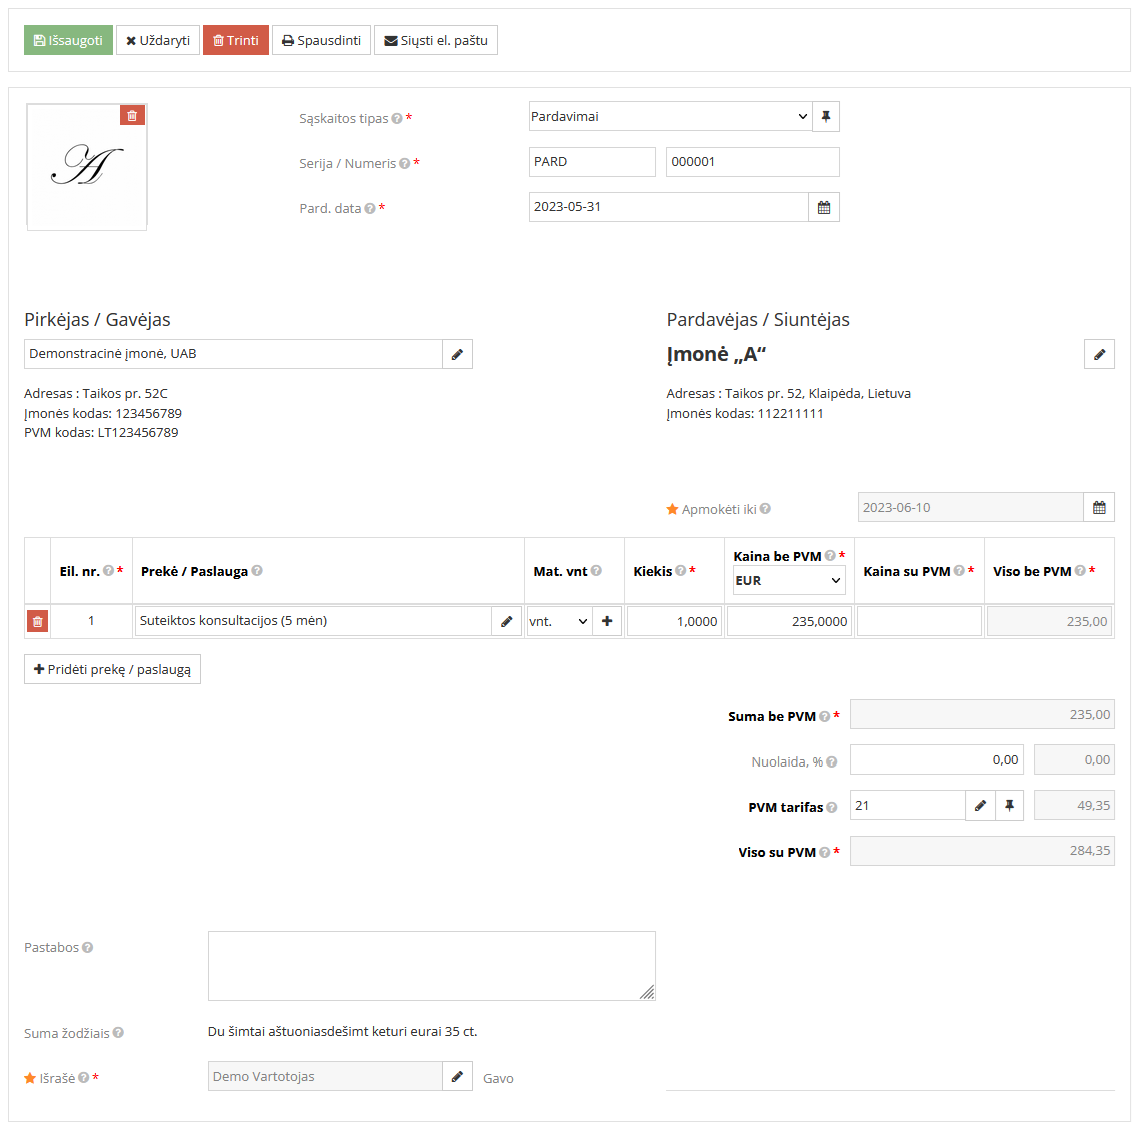Open the Sąskaitos tipas dropdown
Image resolution: width=1137 pixels, height=1129 pixels.
coord(669,117)
